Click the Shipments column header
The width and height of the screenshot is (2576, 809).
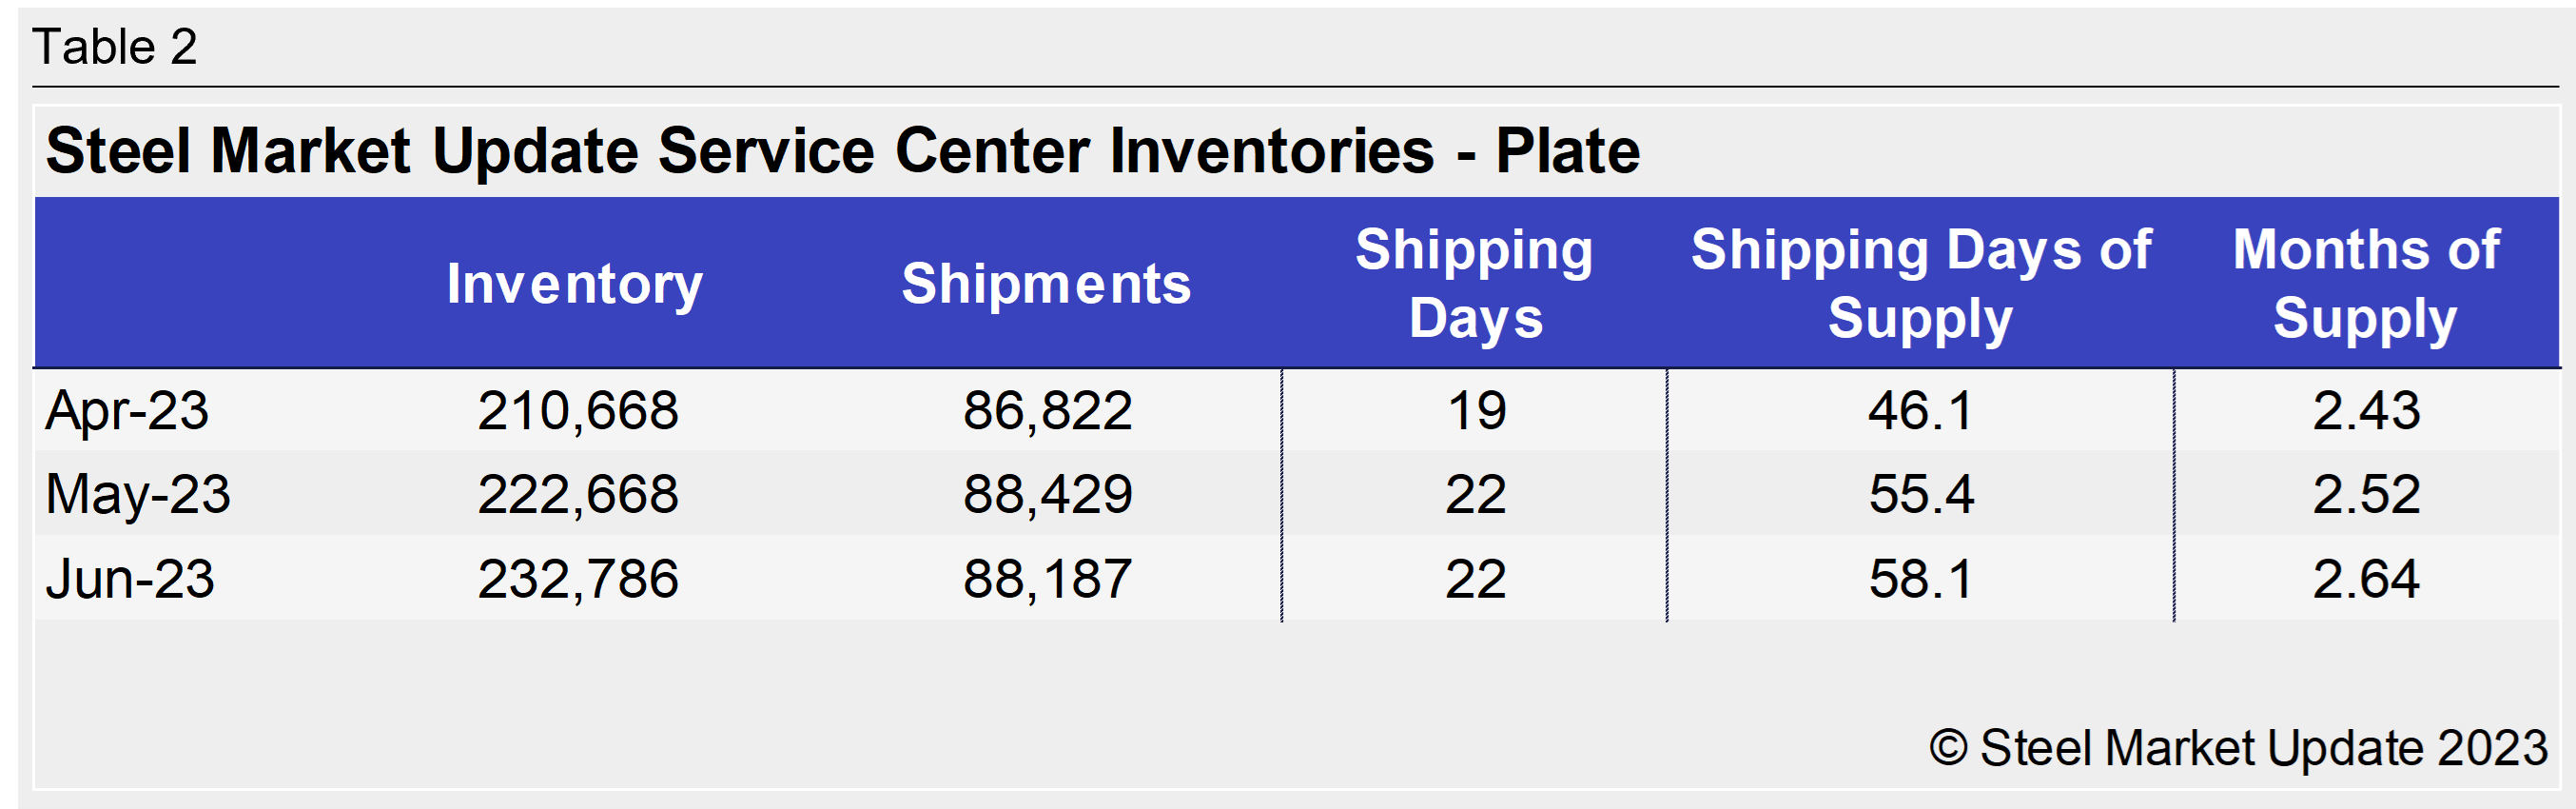tap(1046, 284)
